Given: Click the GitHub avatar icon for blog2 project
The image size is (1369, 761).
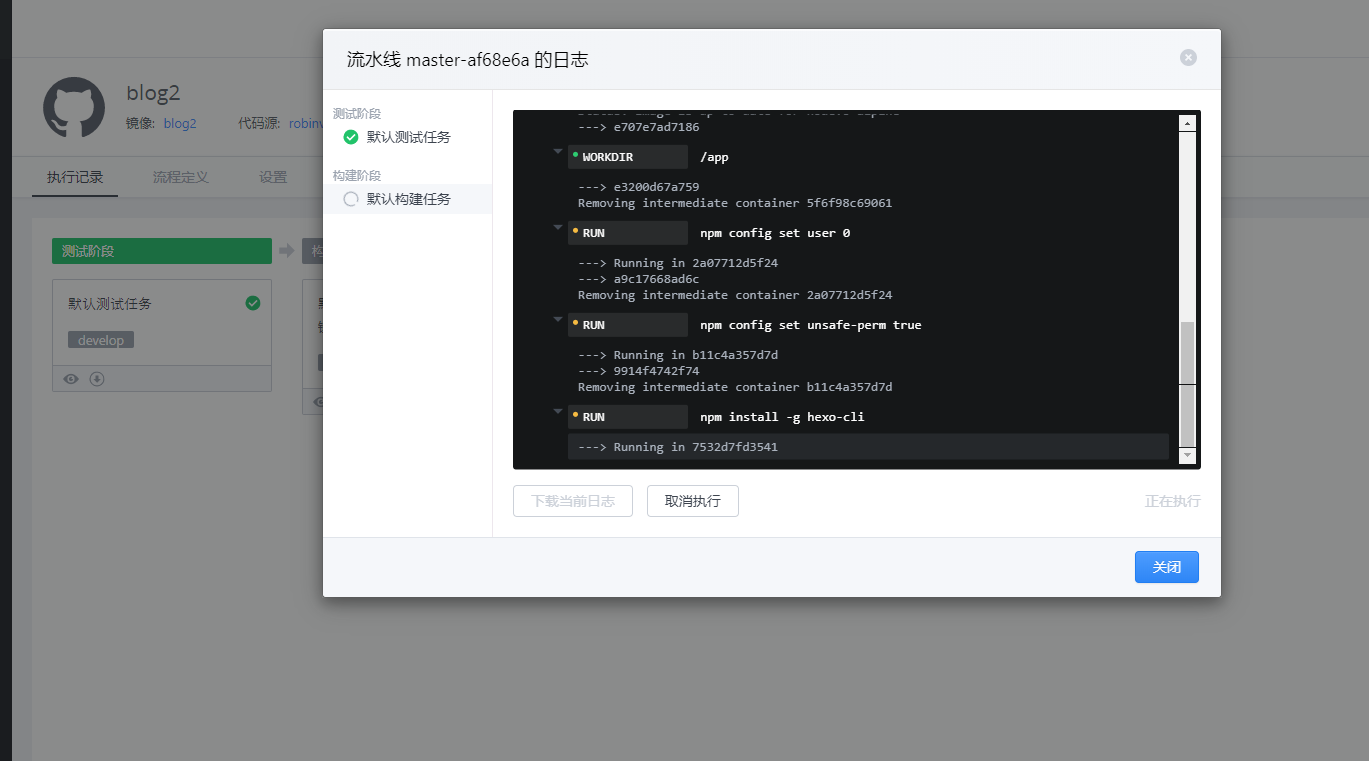Looking at the screenshot, I should pos(73,107).
